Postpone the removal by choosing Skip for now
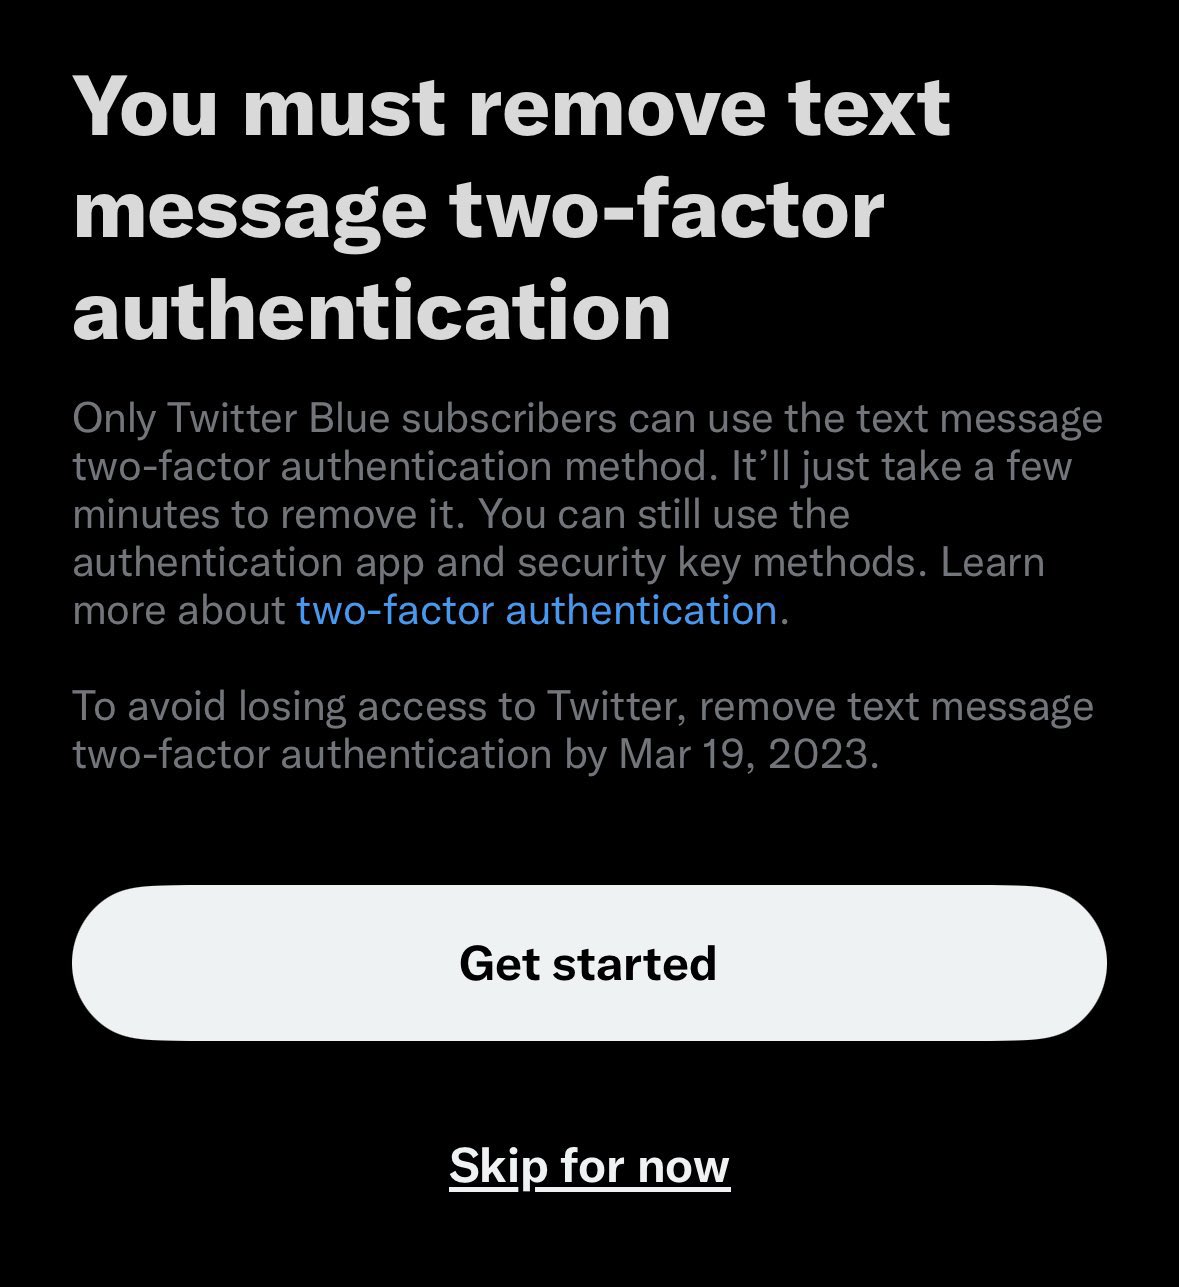 click(590, 1166)
